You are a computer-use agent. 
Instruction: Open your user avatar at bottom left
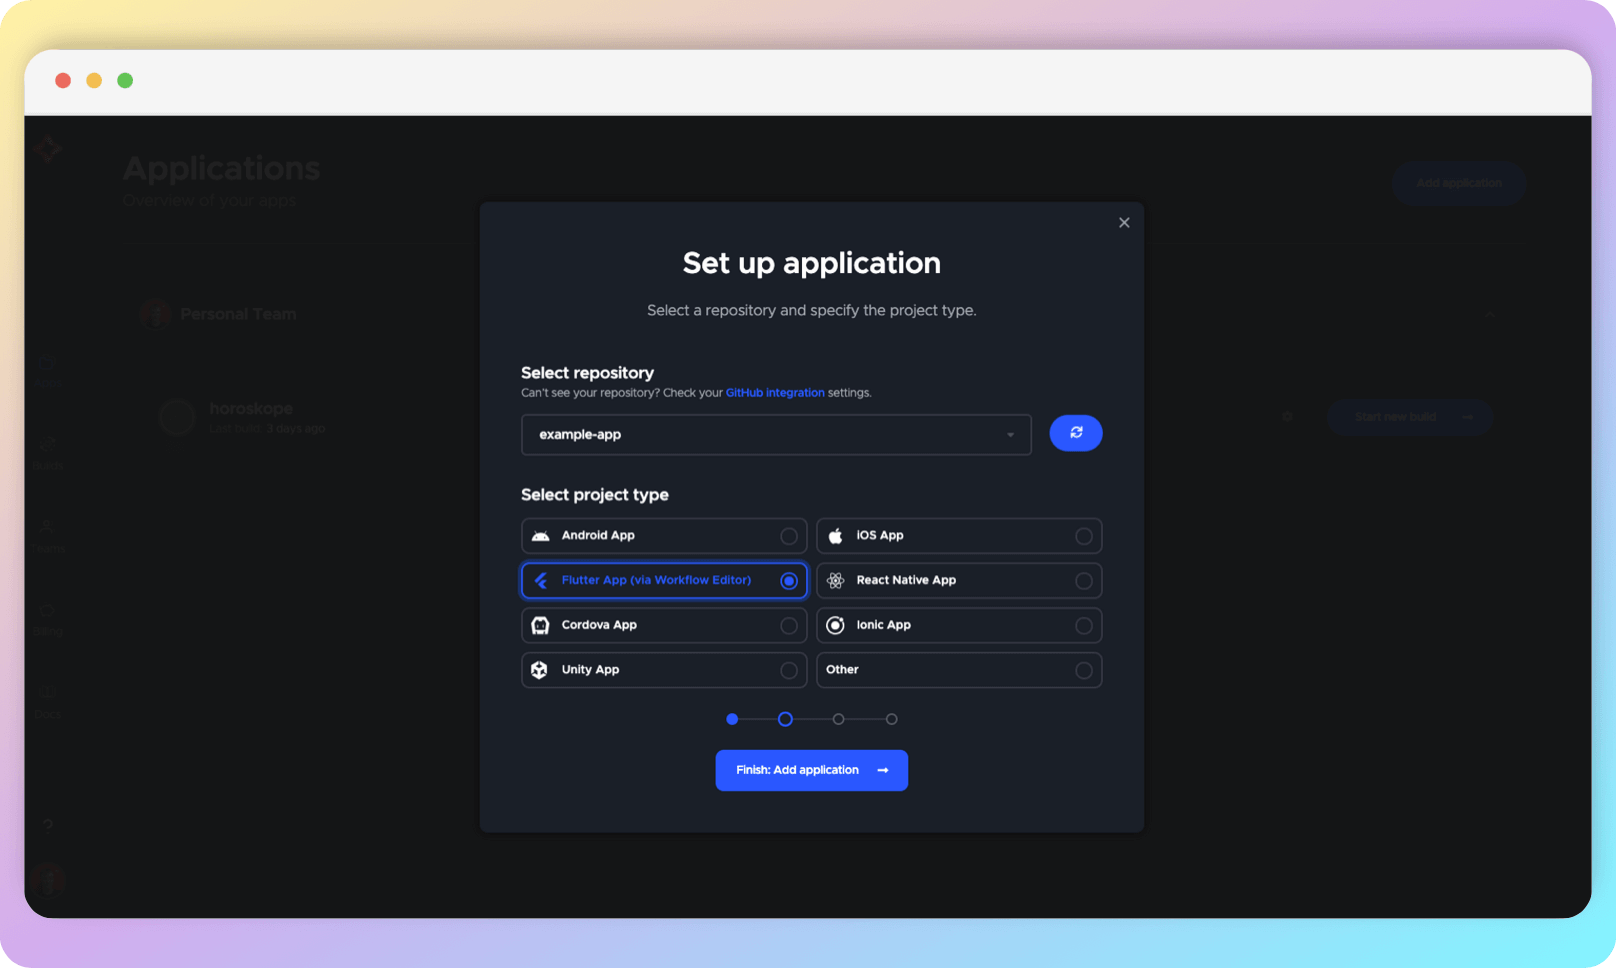[48, 880]
